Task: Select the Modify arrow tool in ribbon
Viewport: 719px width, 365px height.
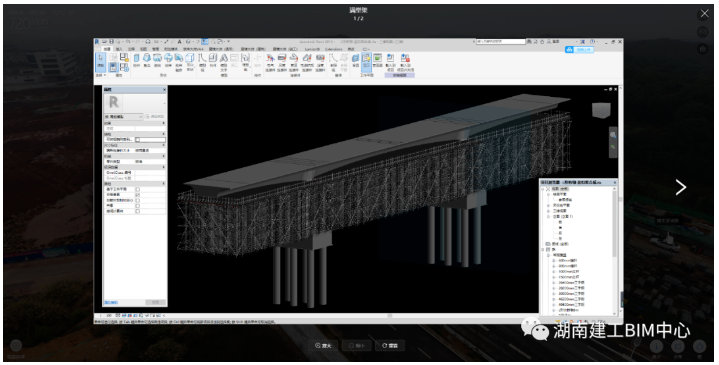Action: click(x=100, y=62)
